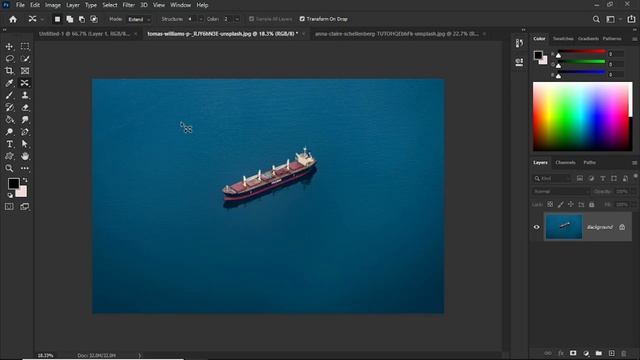Uncheck Transform On Drop checkbox
Screen dimensions: 640x360
point(302,19)
